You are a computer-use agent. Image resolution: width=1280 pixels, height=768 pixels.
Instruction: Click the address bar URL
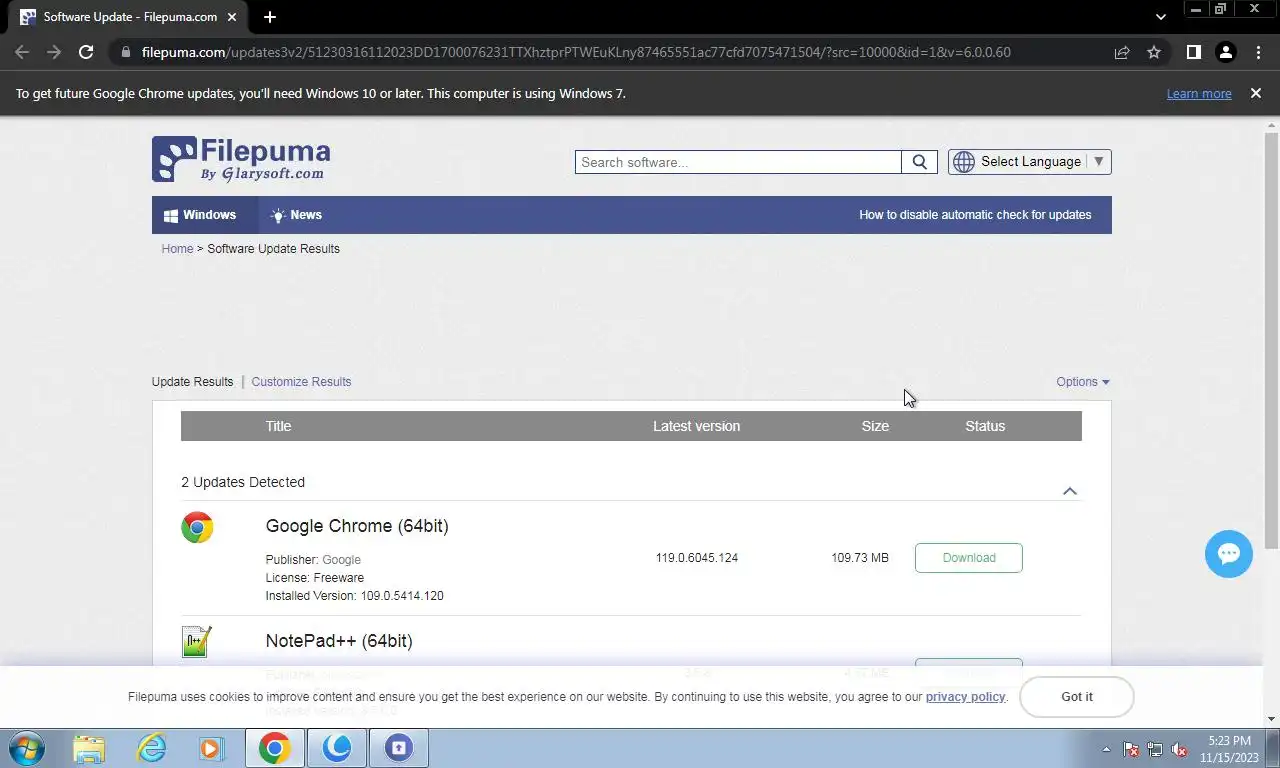click(x=576, y=52)
